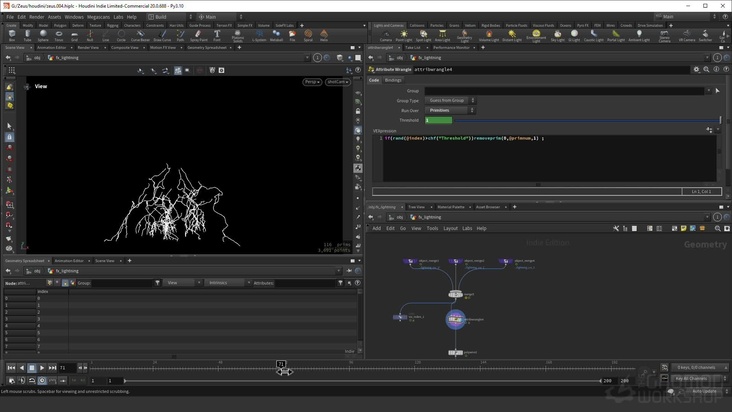Open the Attribute Wrangle gear menu
732x412 pixels.
coord(697,70)
